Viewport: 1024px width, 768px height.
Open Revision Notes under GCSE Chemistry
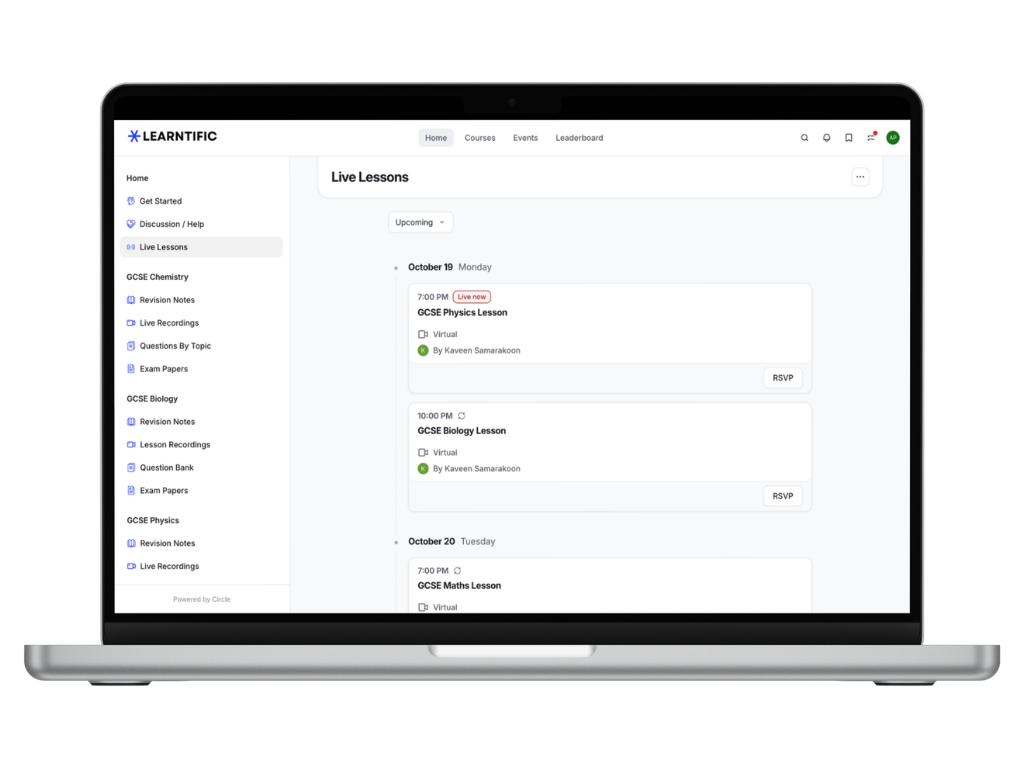click(167, 300)
